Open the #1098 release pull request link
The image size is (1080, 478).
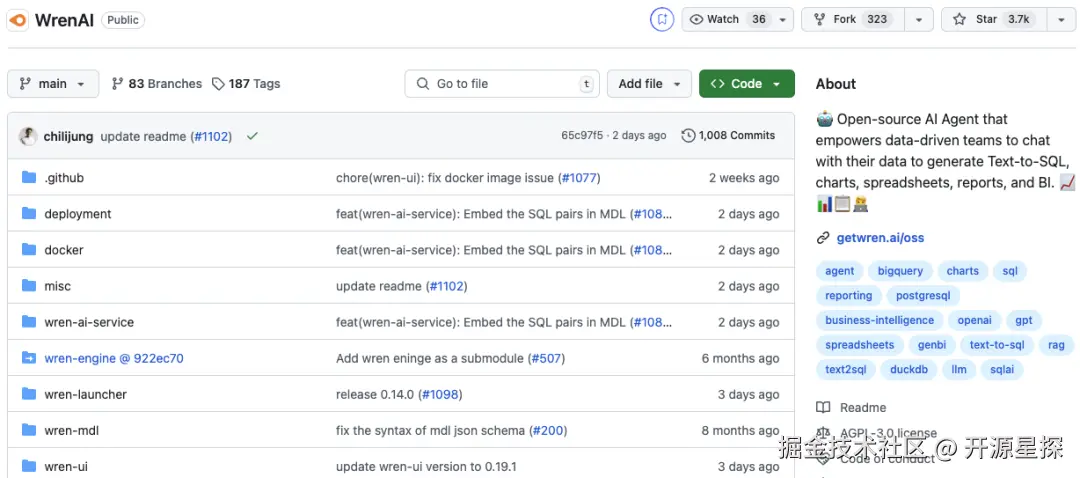coord(439,395)
